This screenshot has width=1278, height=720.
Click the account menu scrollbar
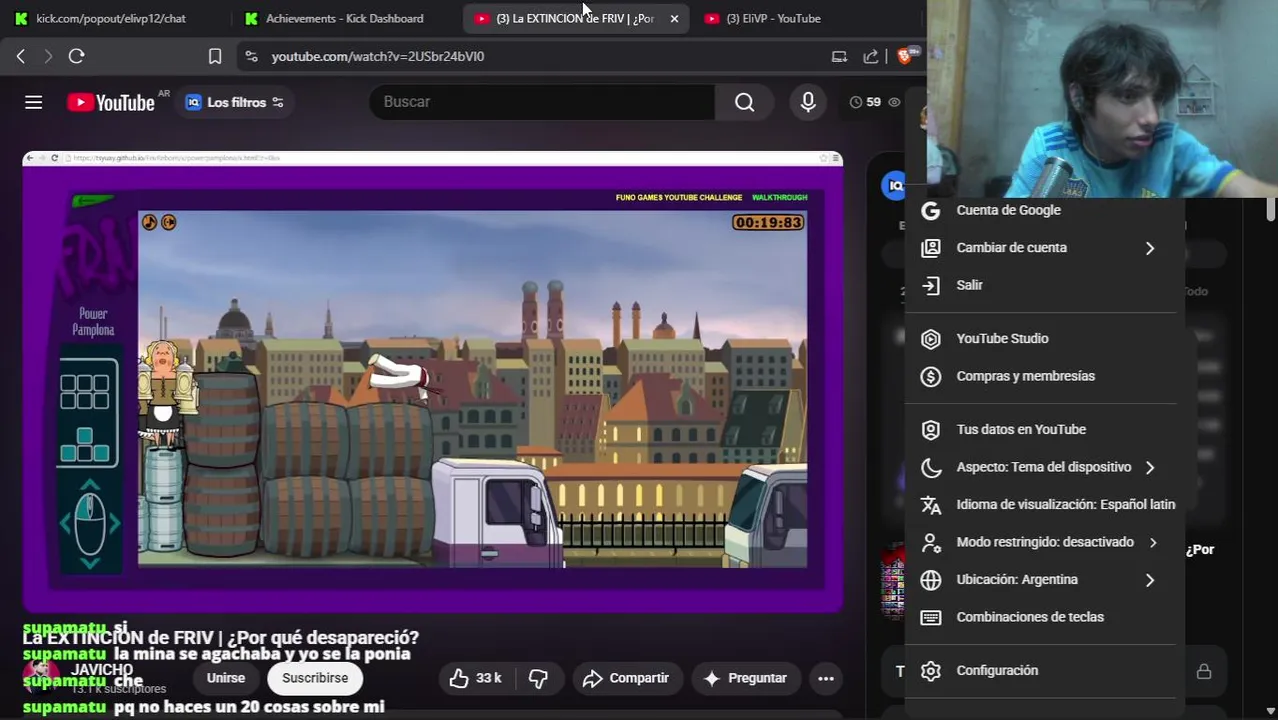tap(1270, 210)
